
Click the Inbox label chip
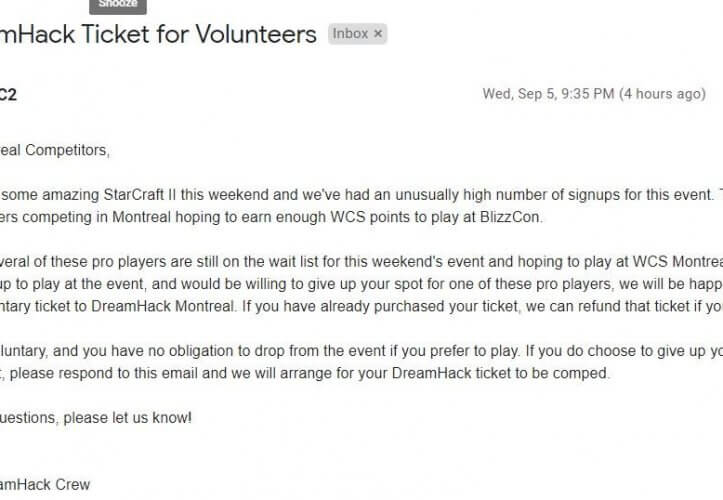coord(350,33)
